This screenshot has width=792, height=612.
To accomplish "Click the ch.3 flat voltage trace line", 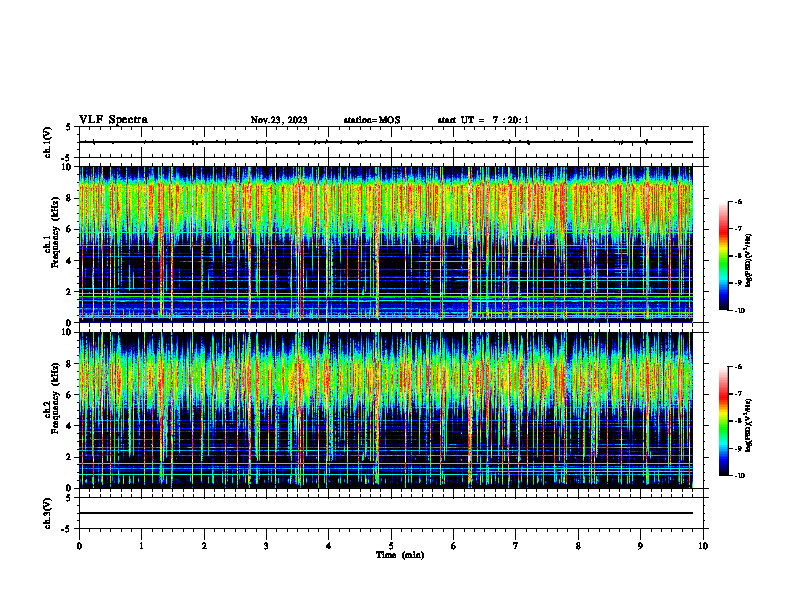I will click(x=386, y=513).
